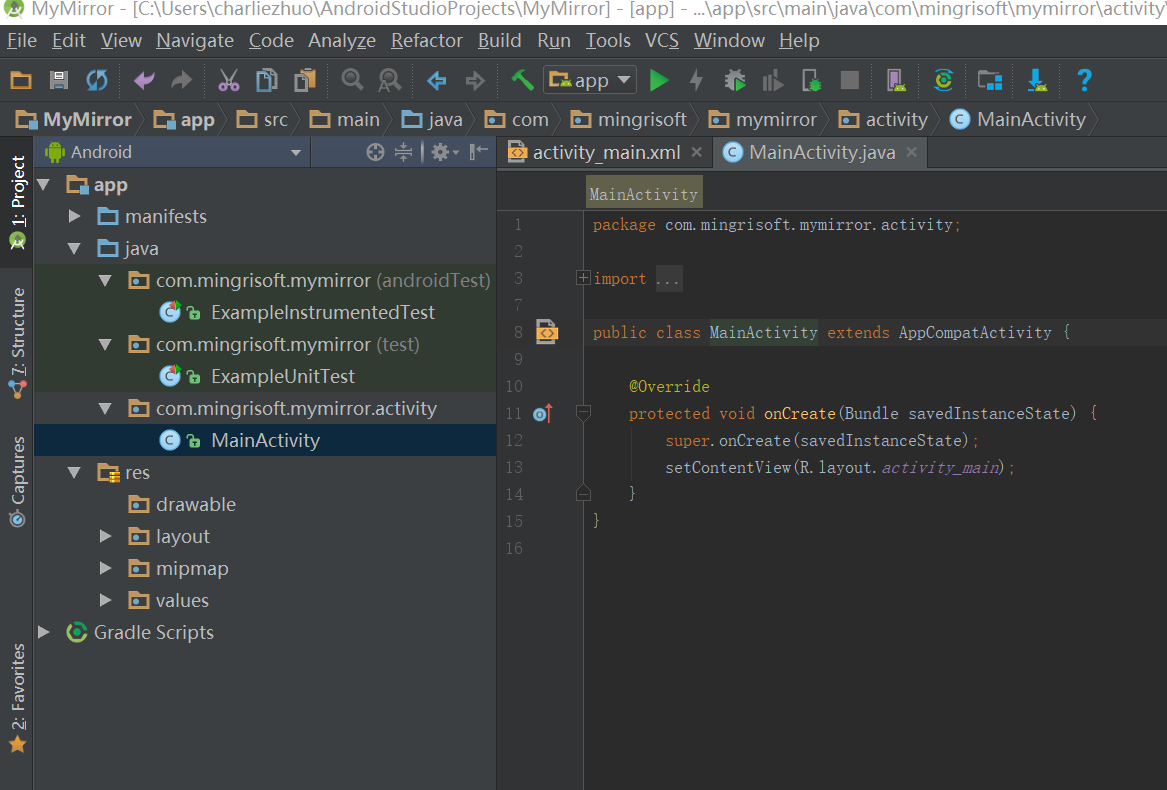Navigate forward with the right arrow
Image resolution: width=1167 pixels, height=790 pixels.
475,80
